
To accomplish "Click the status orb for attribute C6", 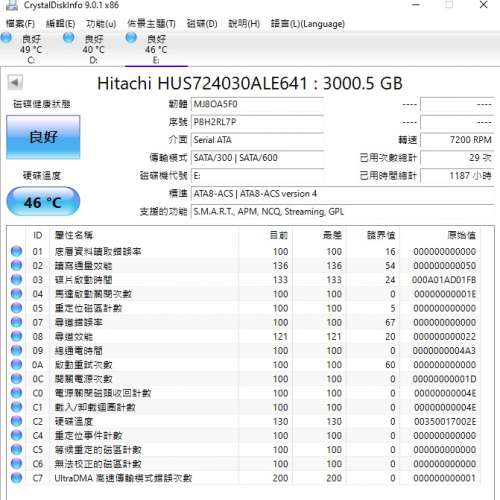I will [x=16, y=463].
